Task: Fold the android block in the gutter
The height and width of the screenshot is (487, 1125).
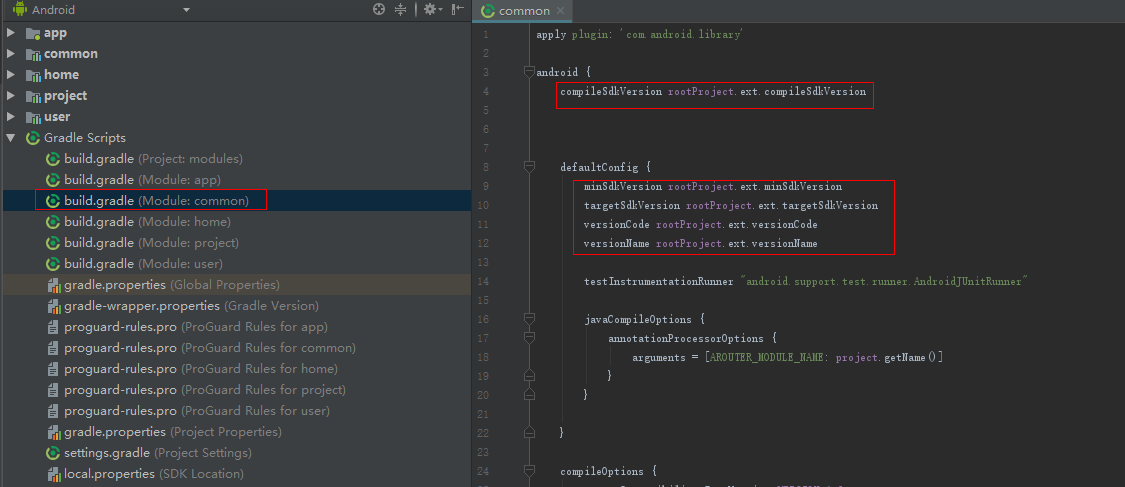Action: point(528,73)
